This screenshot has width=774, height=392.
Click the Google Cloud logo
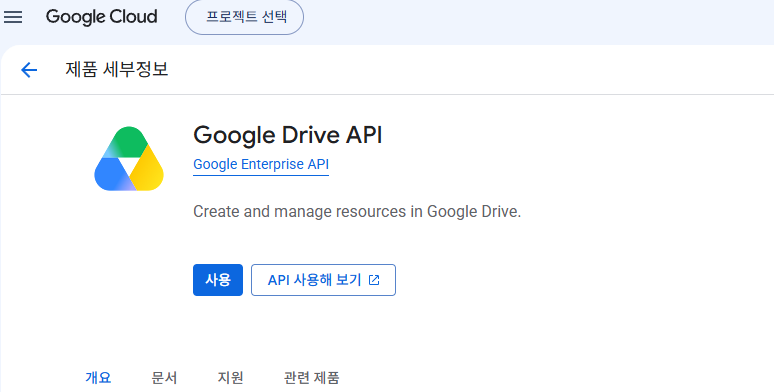102,17
